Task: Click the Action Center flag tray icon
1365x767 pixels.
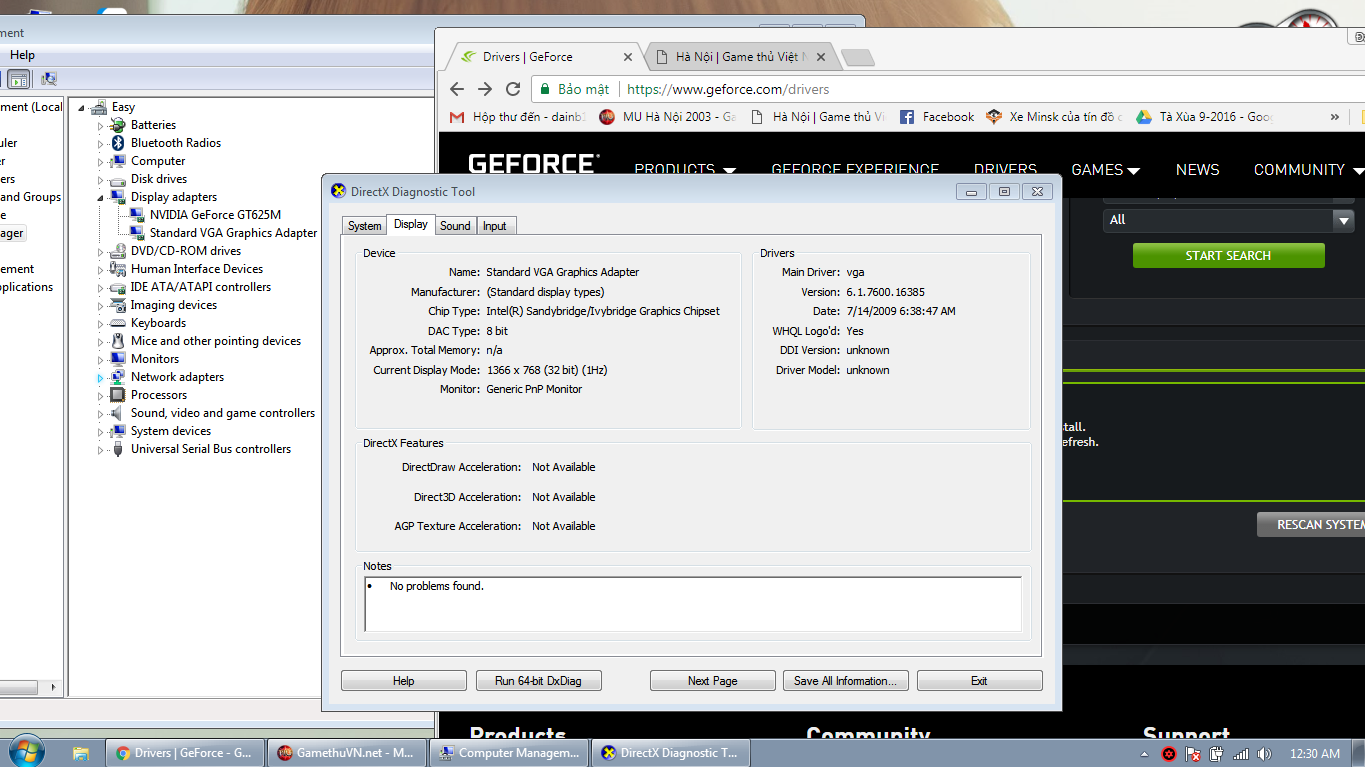Action: coord(1193,754)
